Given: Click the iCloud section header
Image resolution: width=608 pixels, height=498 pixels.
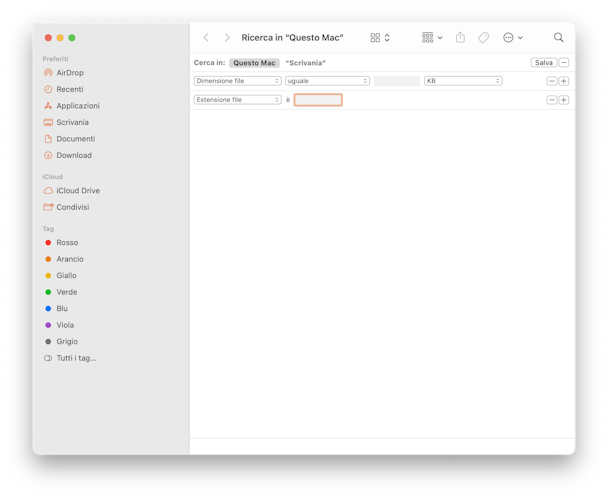Looking at the screenshot, I should coord(52,177).
